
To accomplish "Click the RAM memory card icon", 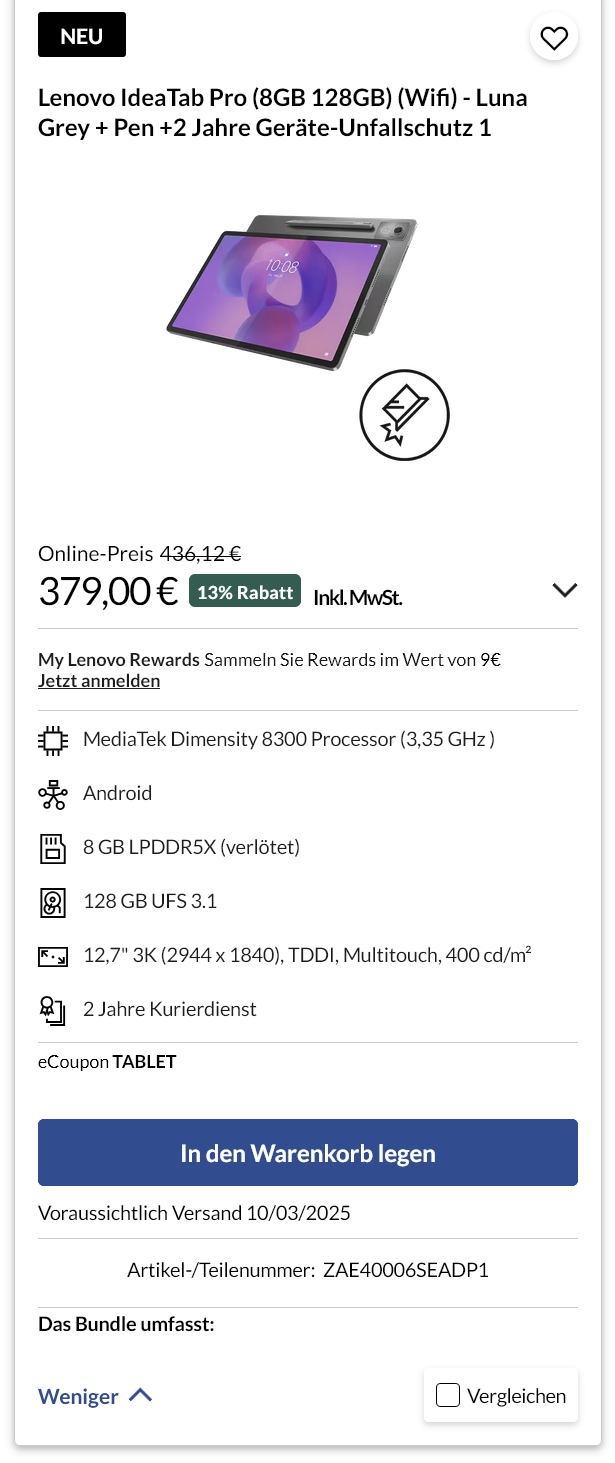I will point(52,848).
